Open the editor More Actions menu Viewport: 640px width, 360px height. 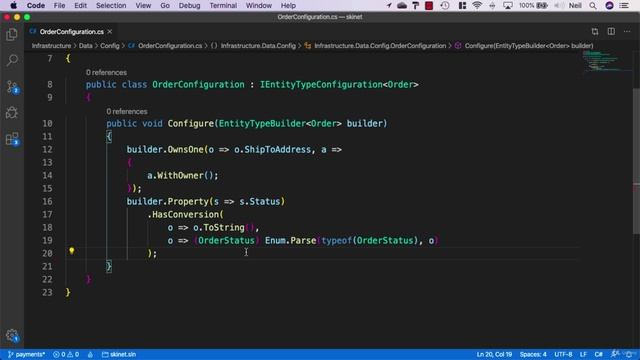pos(627,31)
